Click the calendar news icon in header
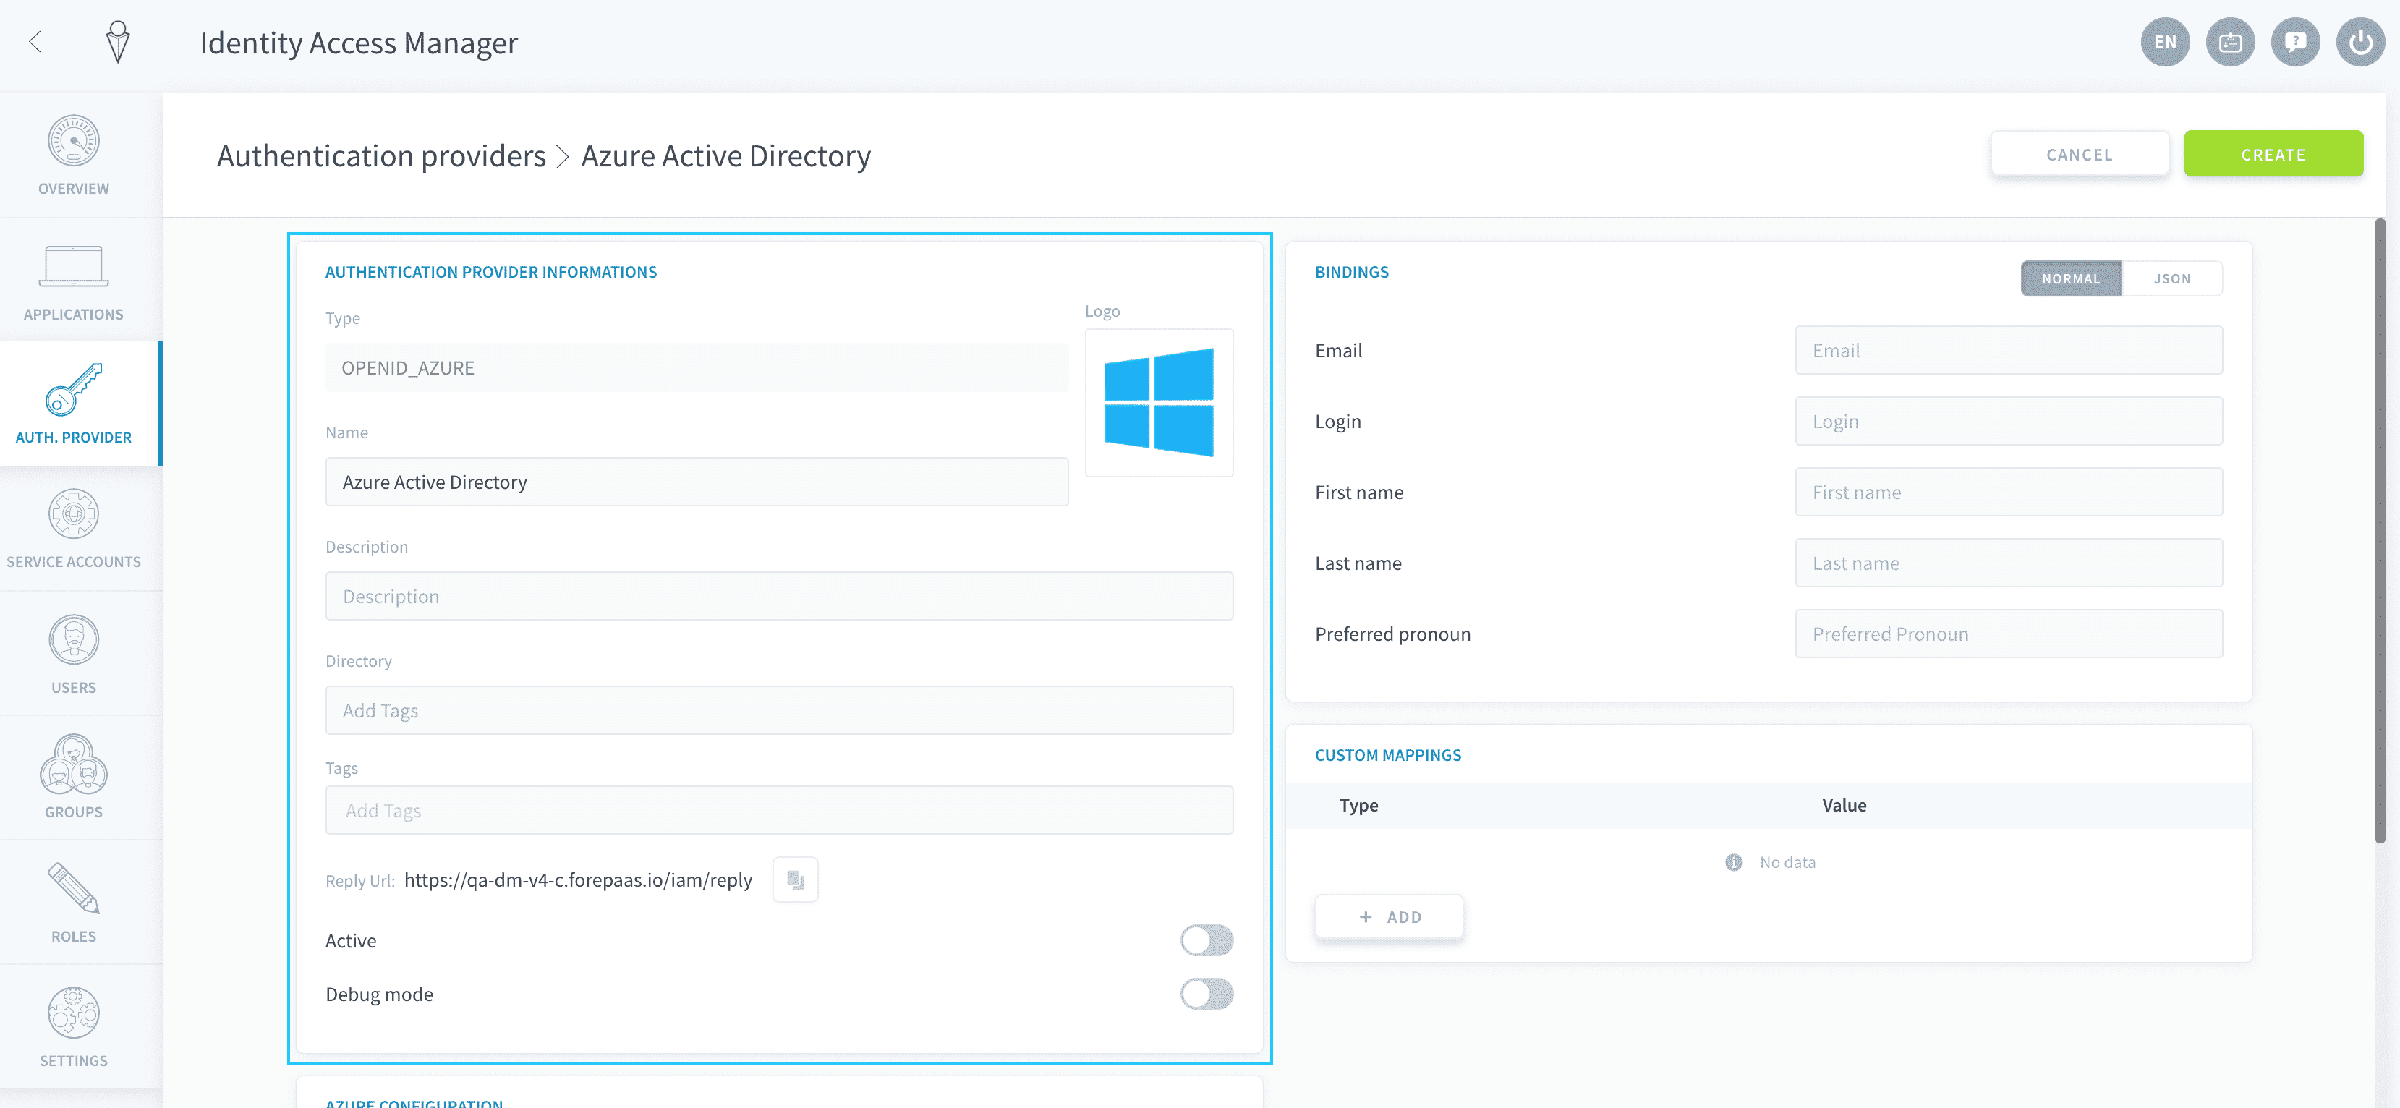This screenshot has width=2400, height=1108. point(2230,42)
